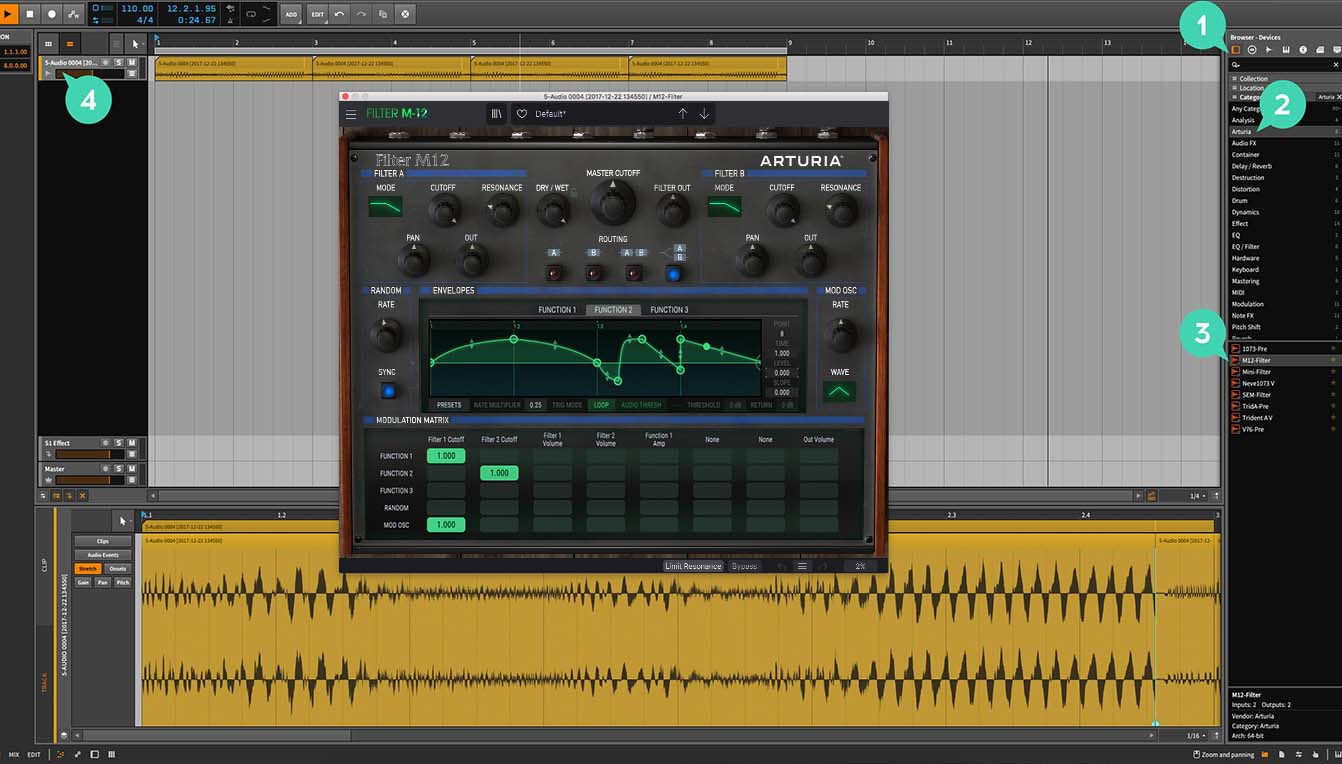Select SEM-Filter device in browser
The image size is (1342, 764).
(x=1285, y=395)
